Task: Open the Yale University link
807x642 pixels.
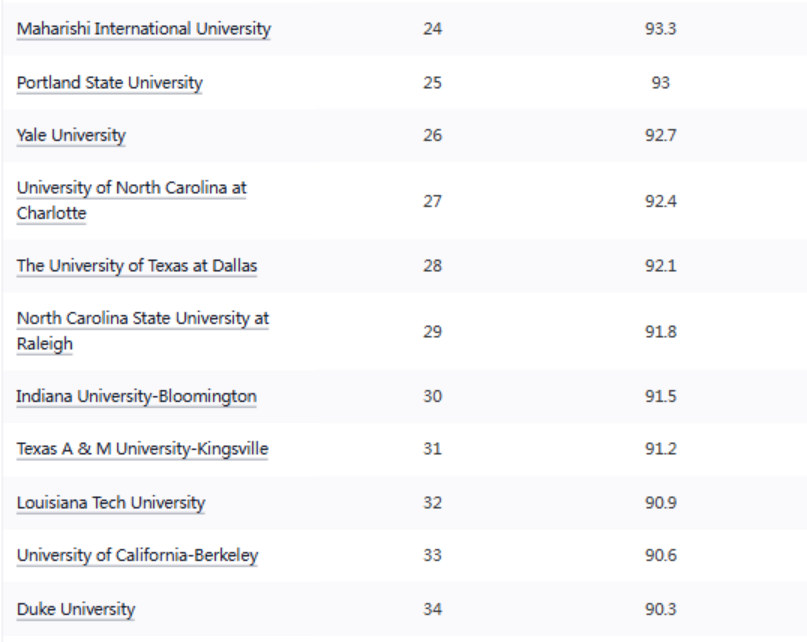Action: pyautogui.click(x=71, y=135)
